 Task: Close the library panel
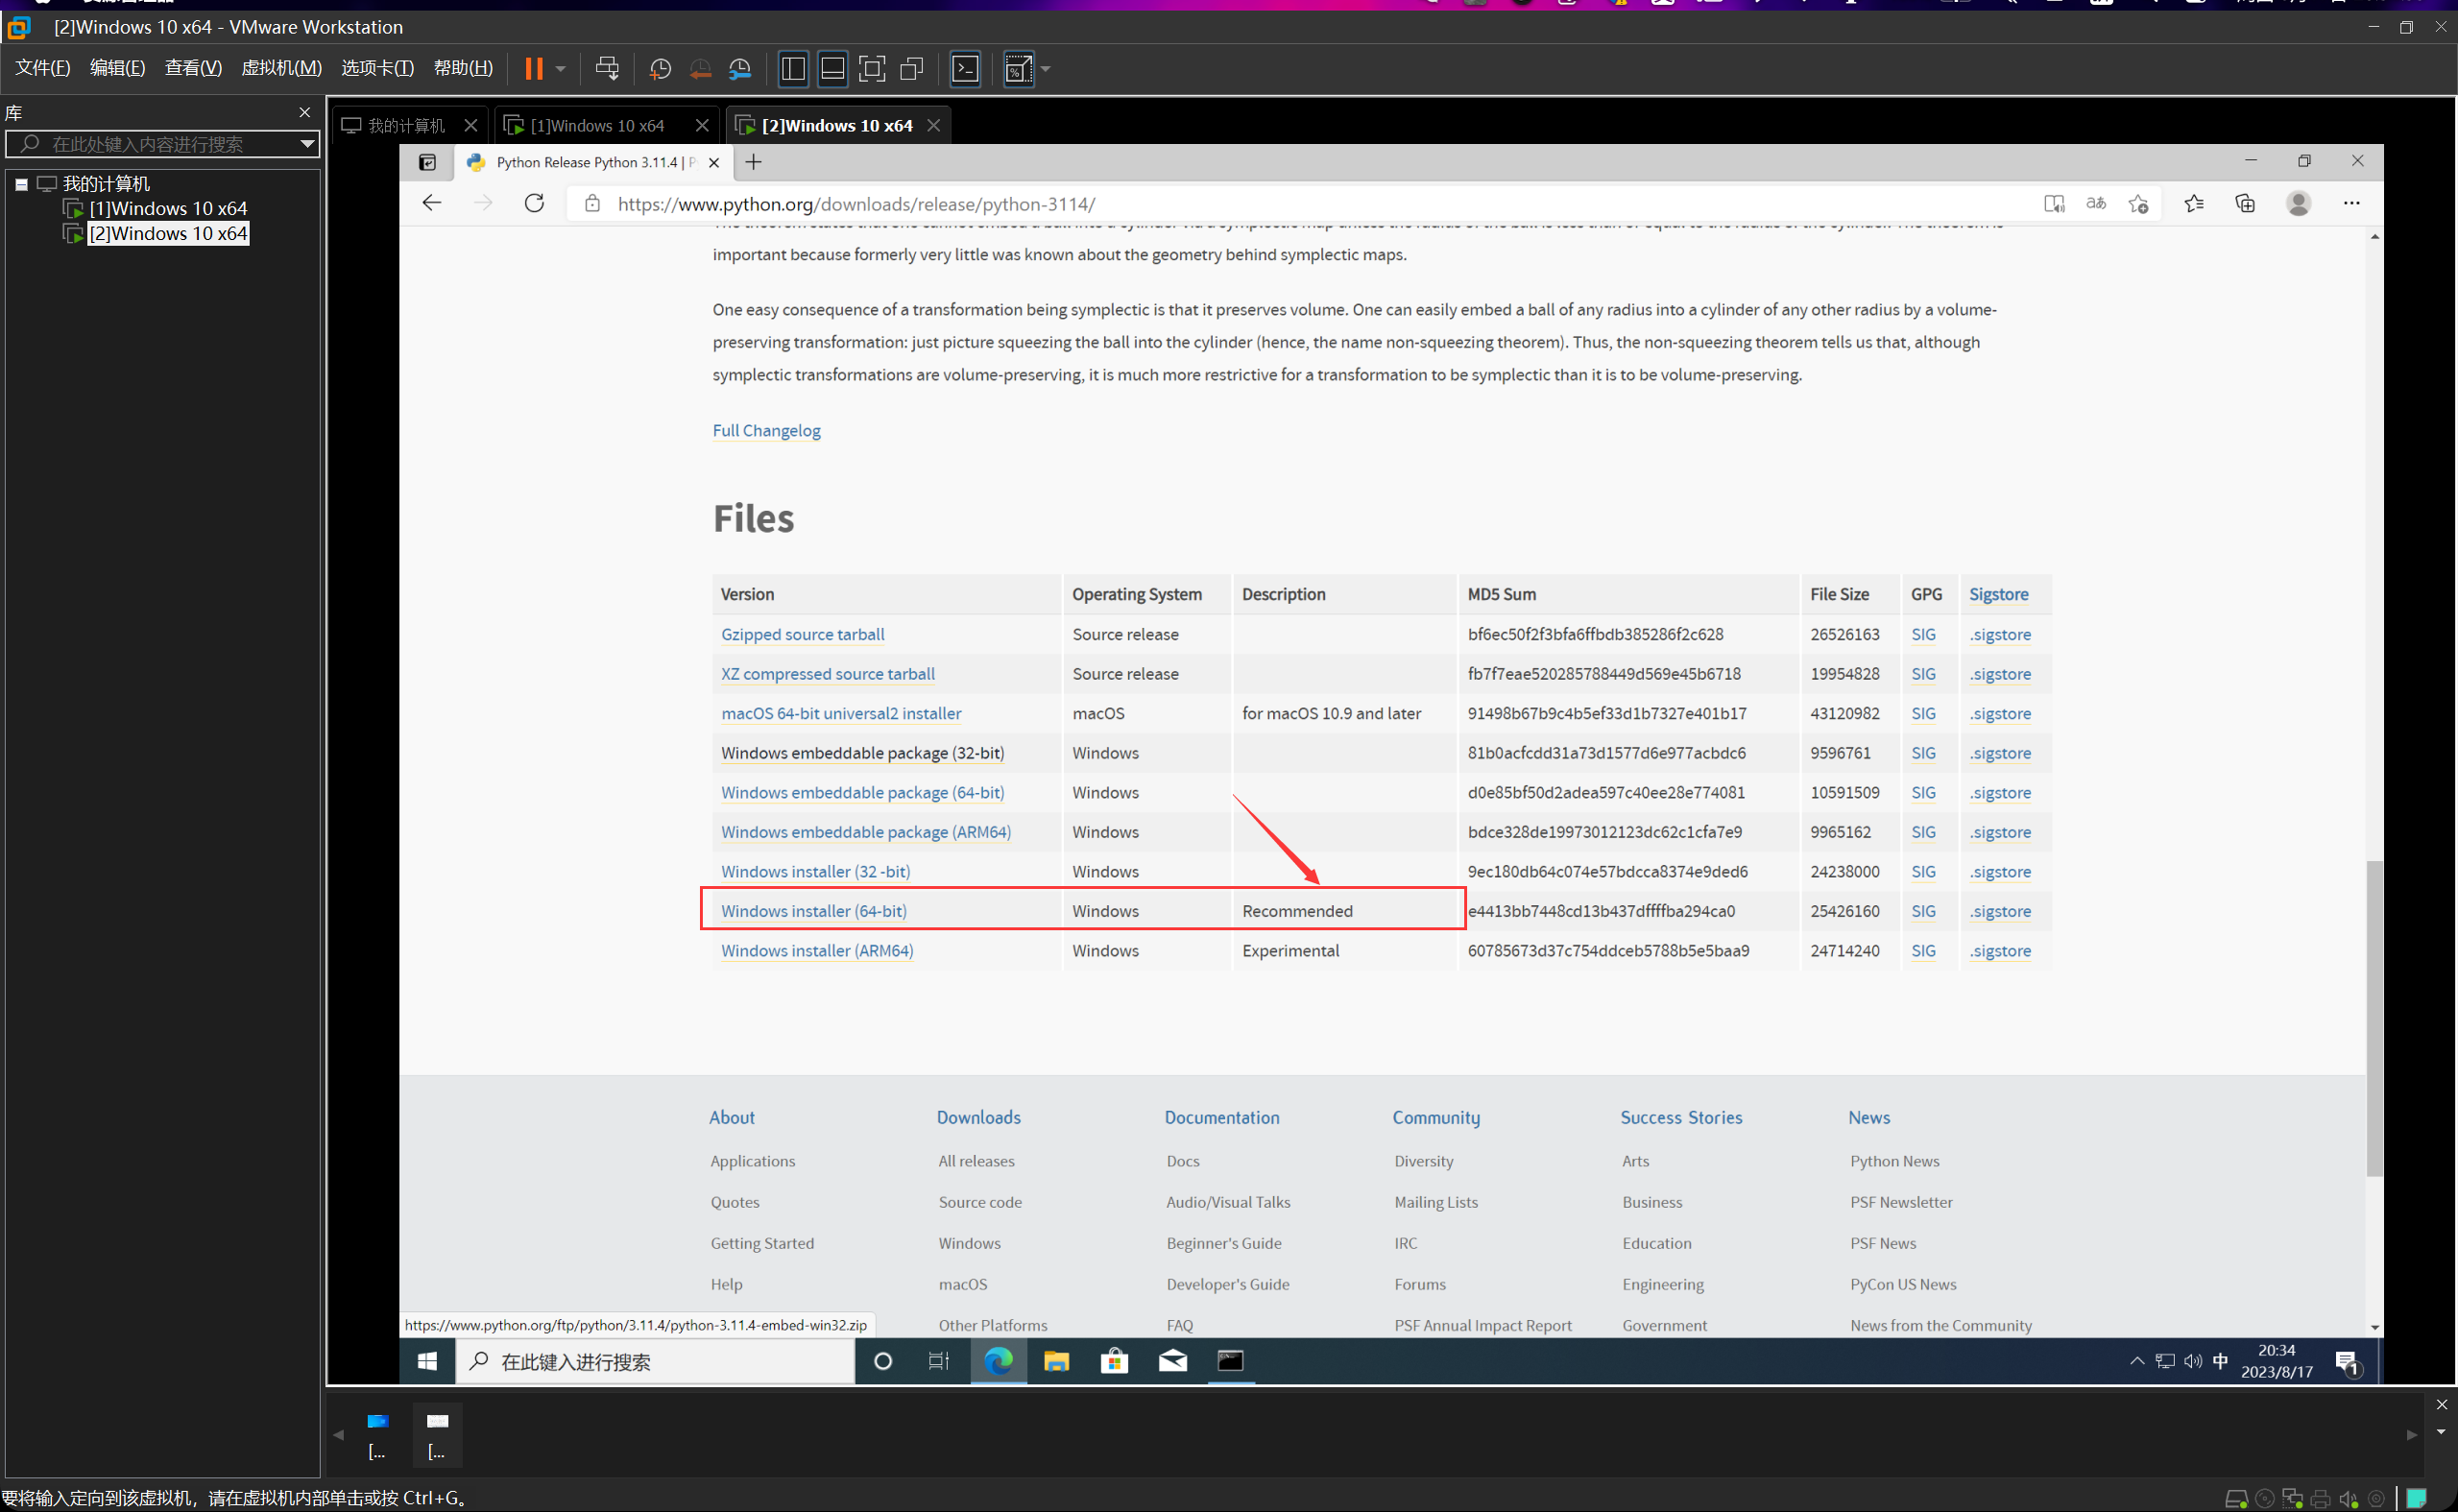point(305,112)
